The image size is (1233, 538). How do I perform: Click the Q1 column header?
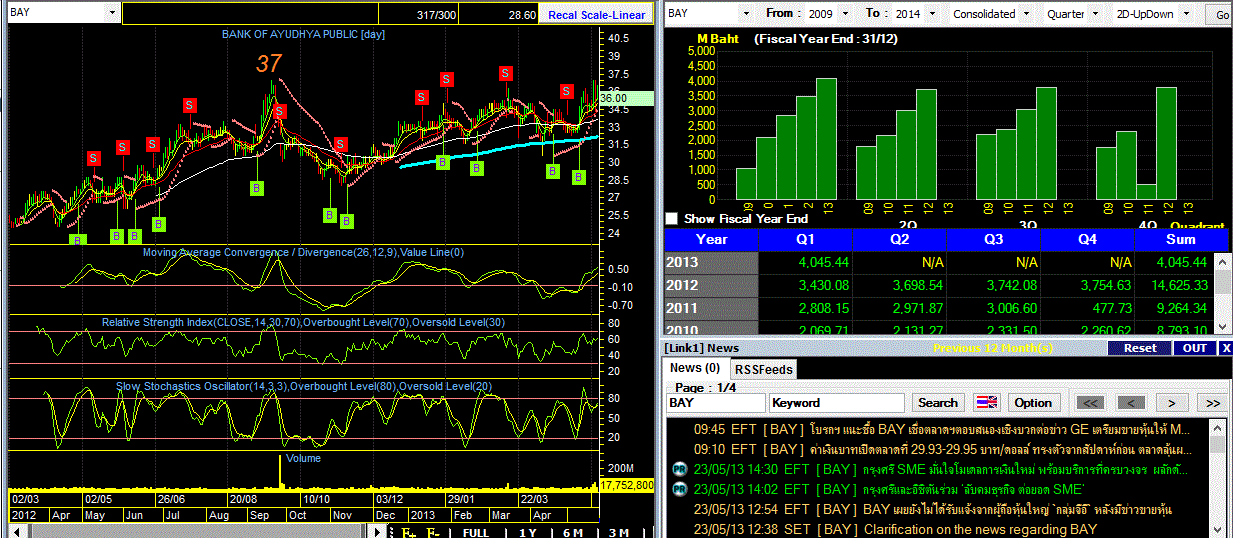coord(805,240)
